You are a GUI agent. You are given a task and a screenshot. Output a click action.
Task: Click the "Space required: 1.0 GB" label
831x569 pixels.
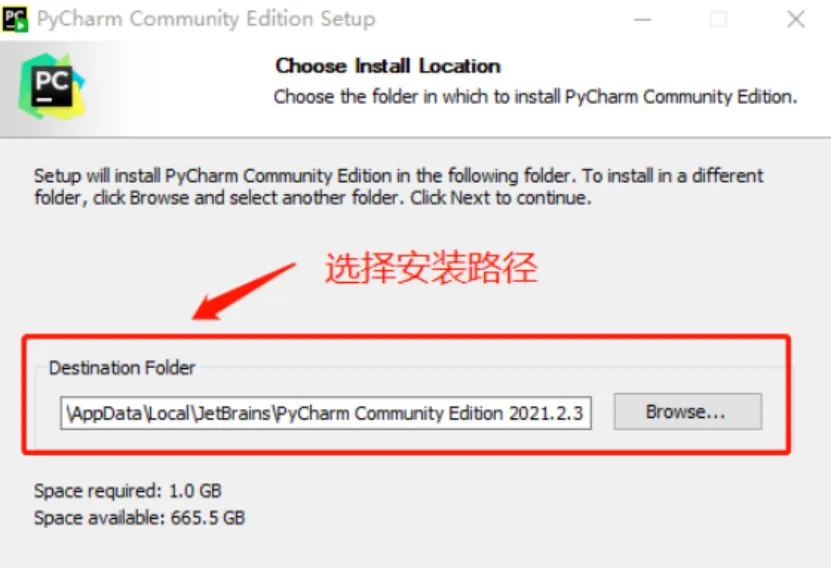(x=128, y=491)
